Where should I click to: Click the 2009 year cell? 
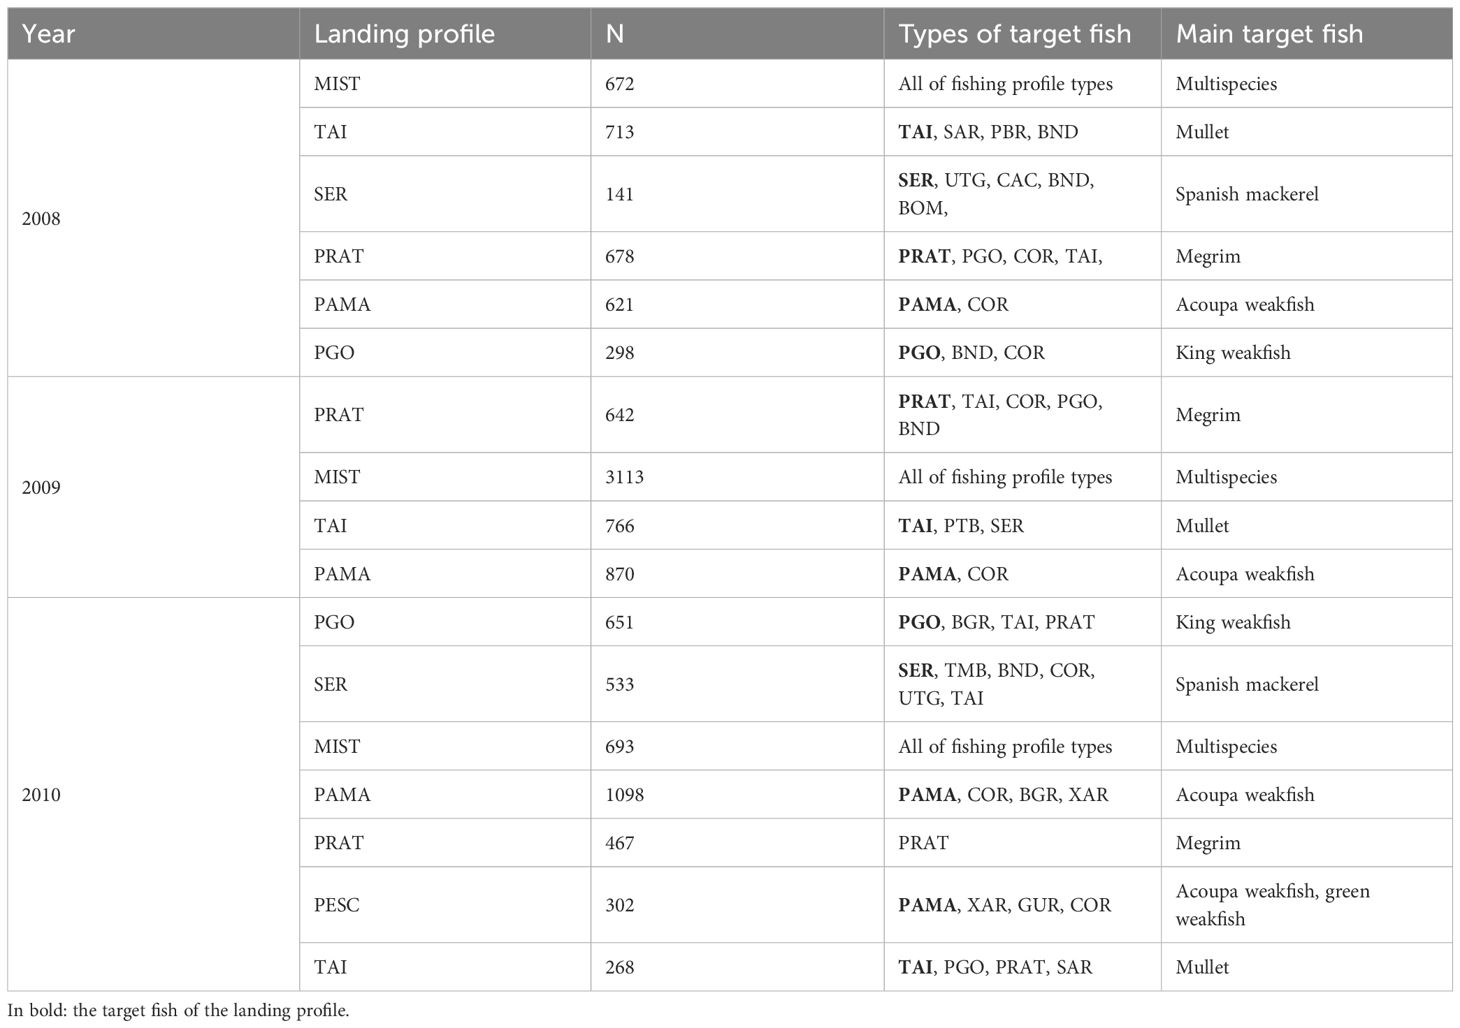41,488
